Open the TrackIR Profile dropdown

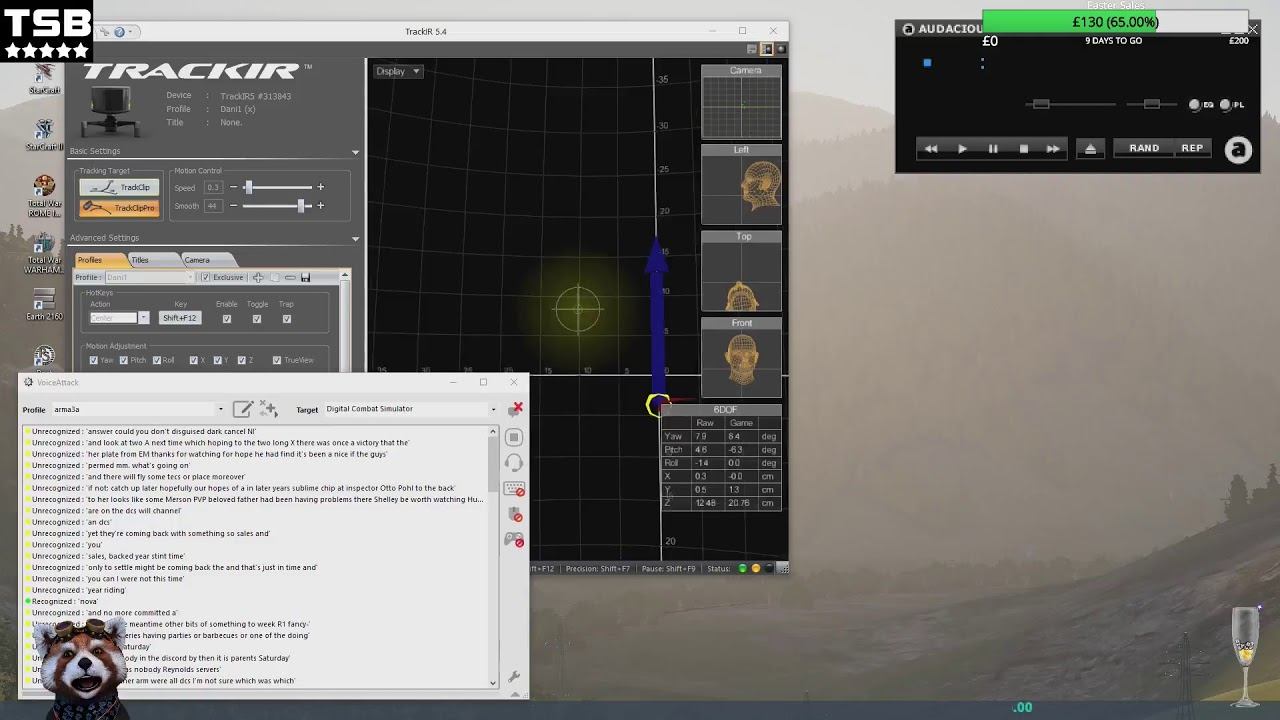150,277
